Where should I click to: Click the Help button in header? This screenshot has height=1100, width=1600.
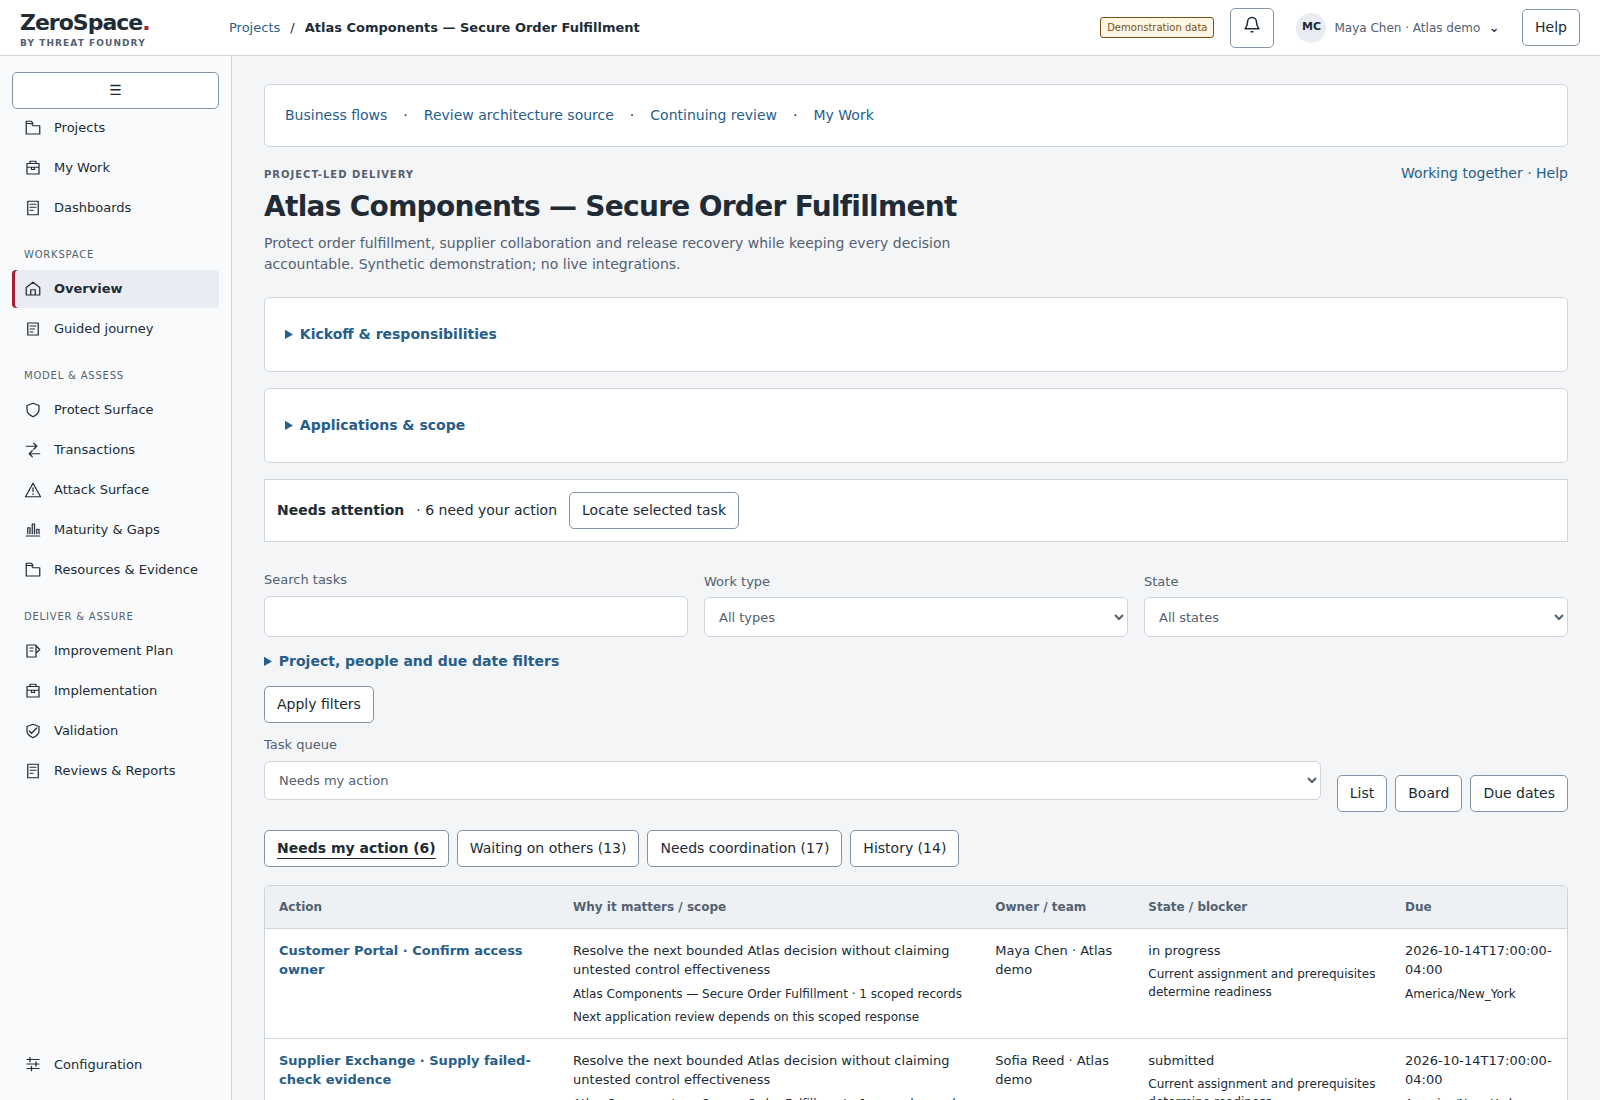pos(1551,27)
